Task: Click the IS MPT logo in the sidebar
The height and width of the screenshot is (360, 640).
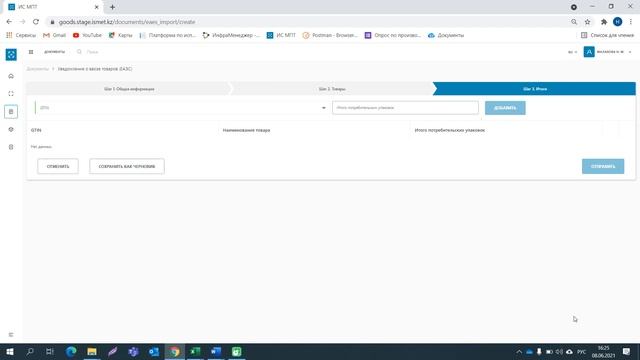Action: point(11,54)
